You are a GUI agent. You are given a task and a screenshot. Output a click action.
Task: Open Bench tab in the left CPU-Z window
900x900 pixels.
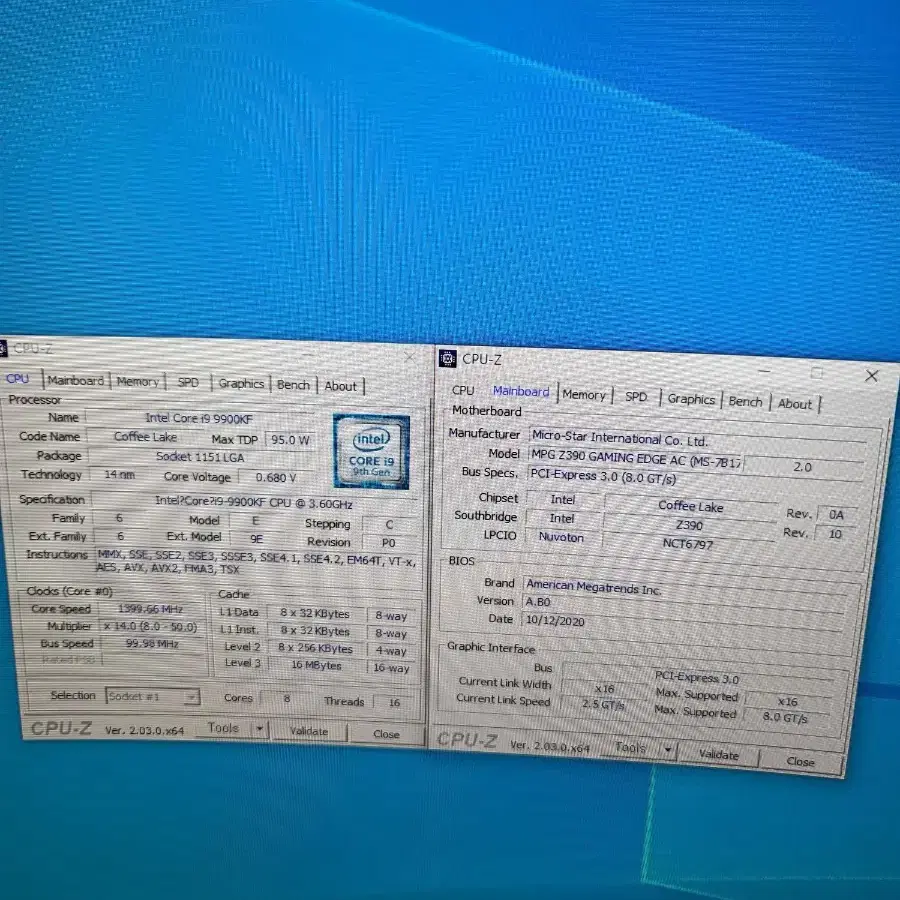coord(293,385)
